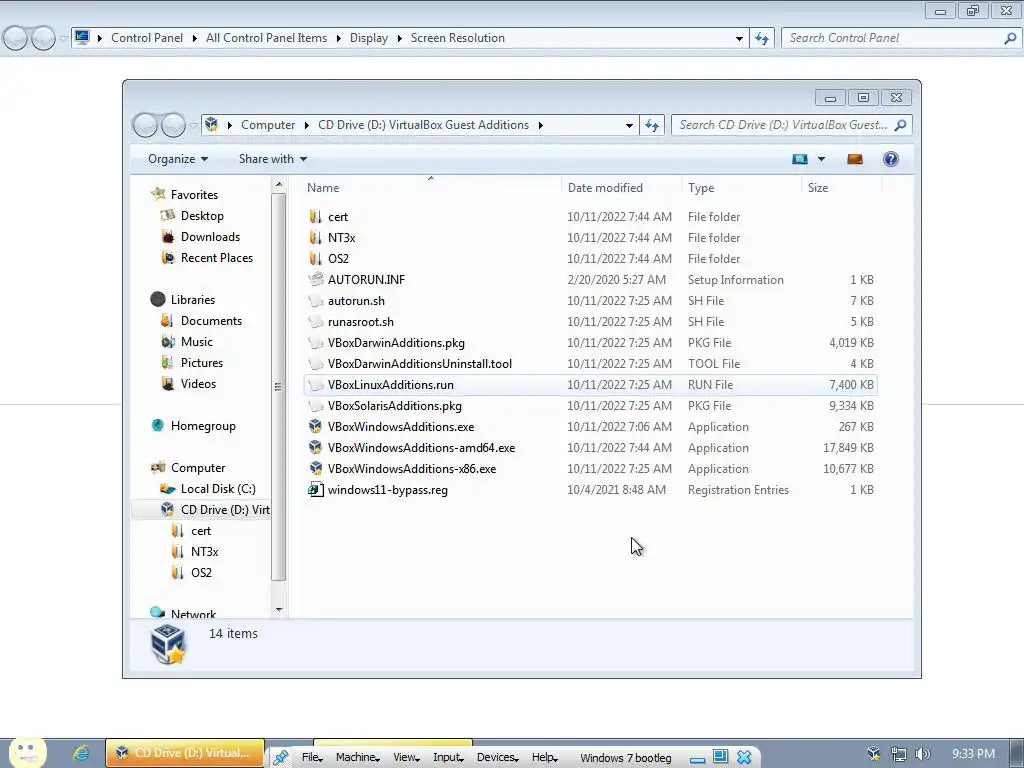Click the Explorer search magnifier icon

pos(900,125)
